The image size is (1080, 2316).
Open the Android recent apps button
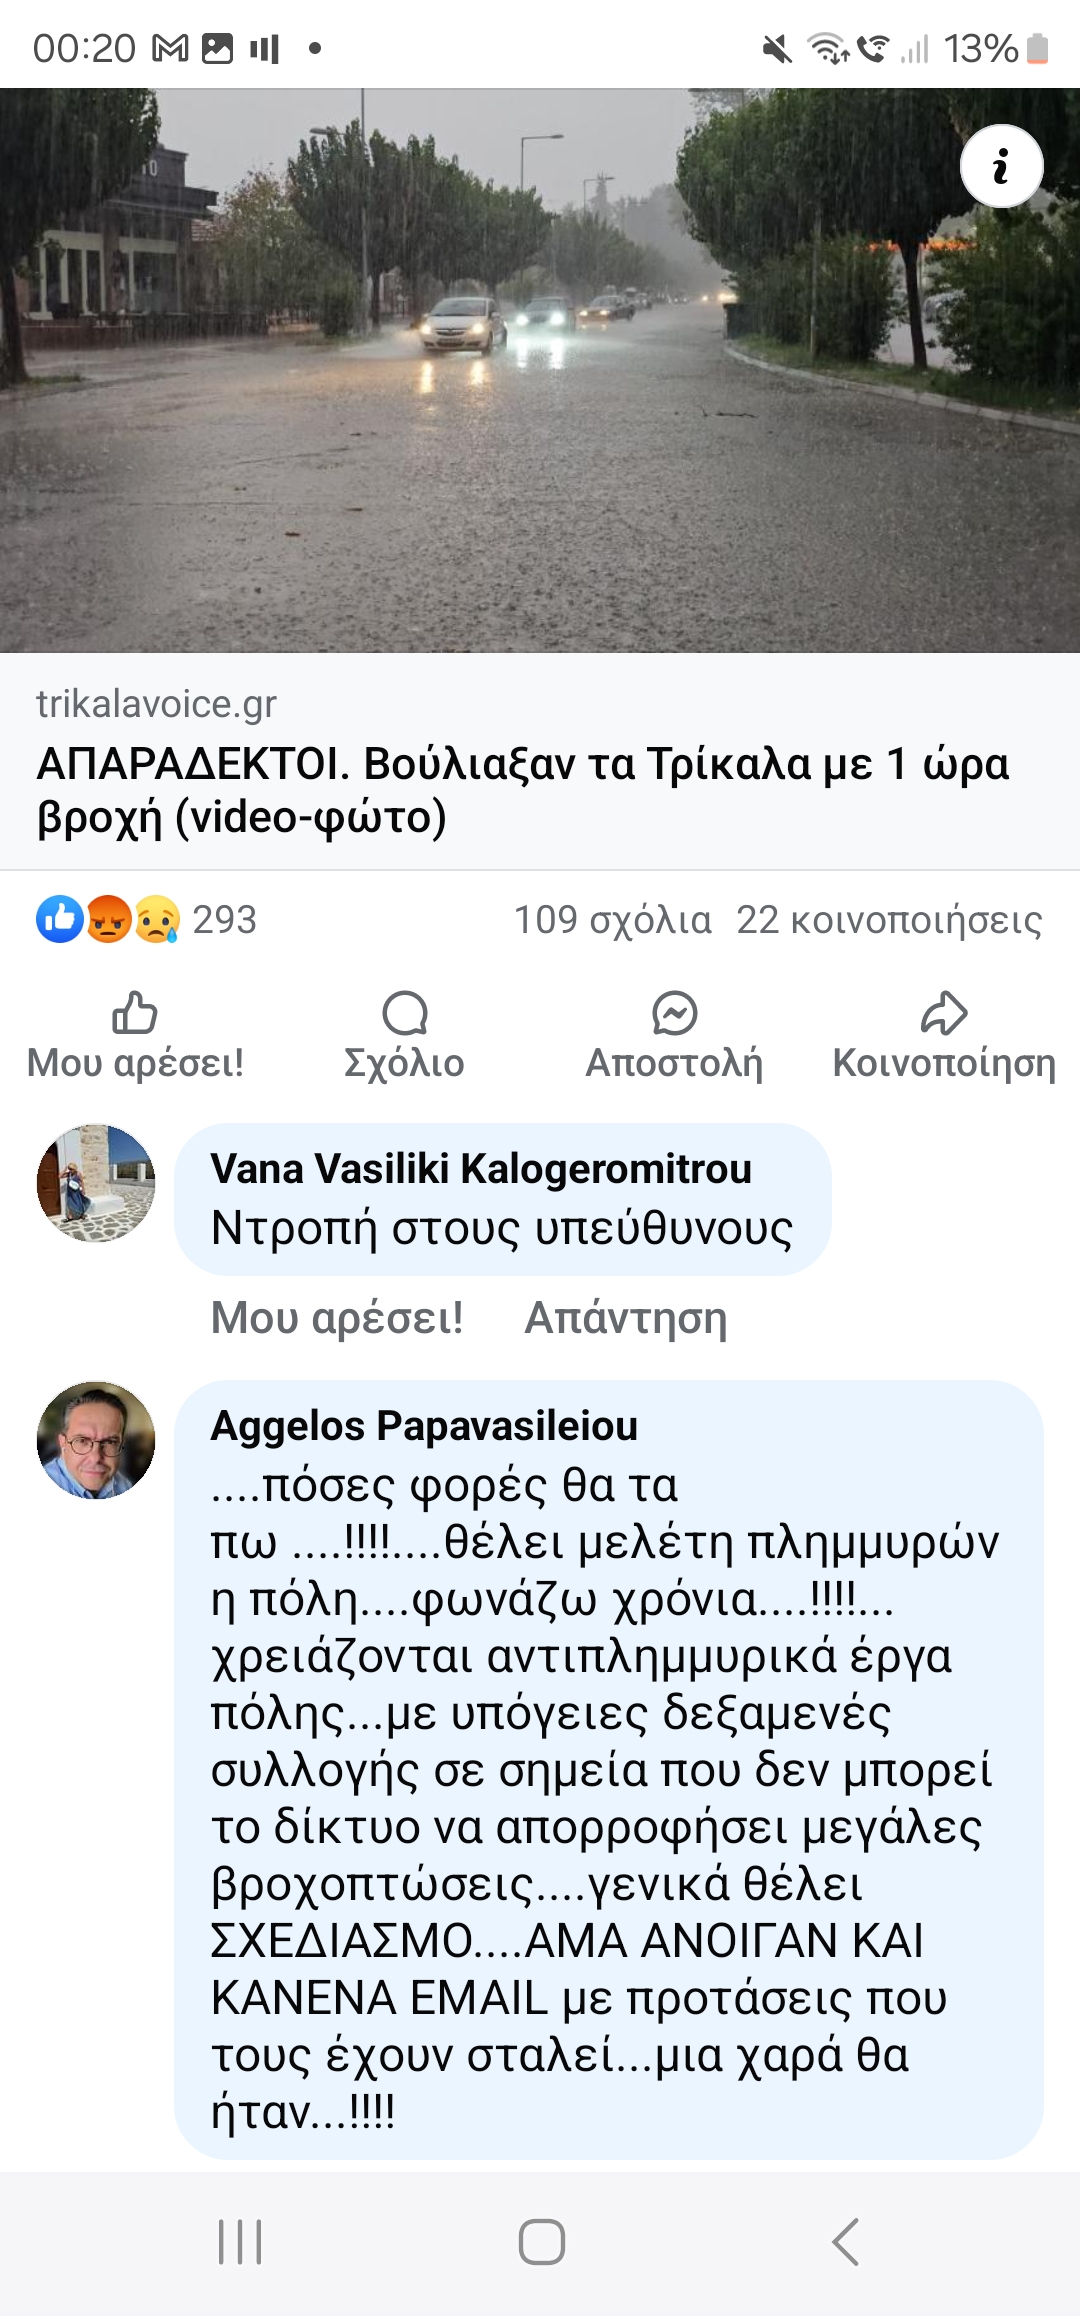(240, 2241)
